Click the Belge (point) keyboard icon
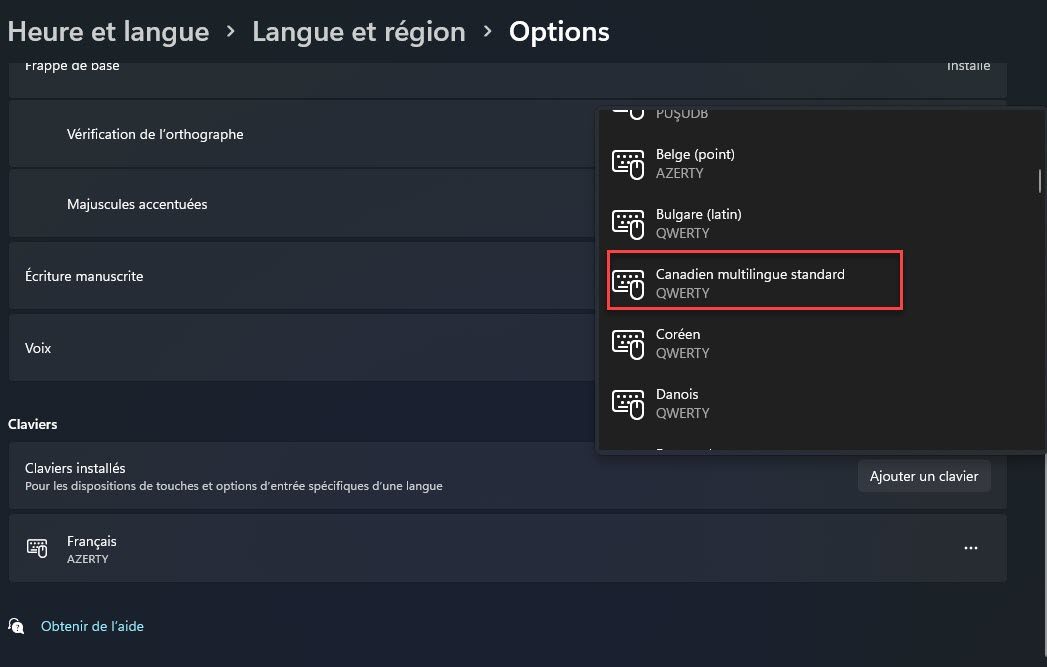Screen dimensions: 1047x667 tap(628, 164)
